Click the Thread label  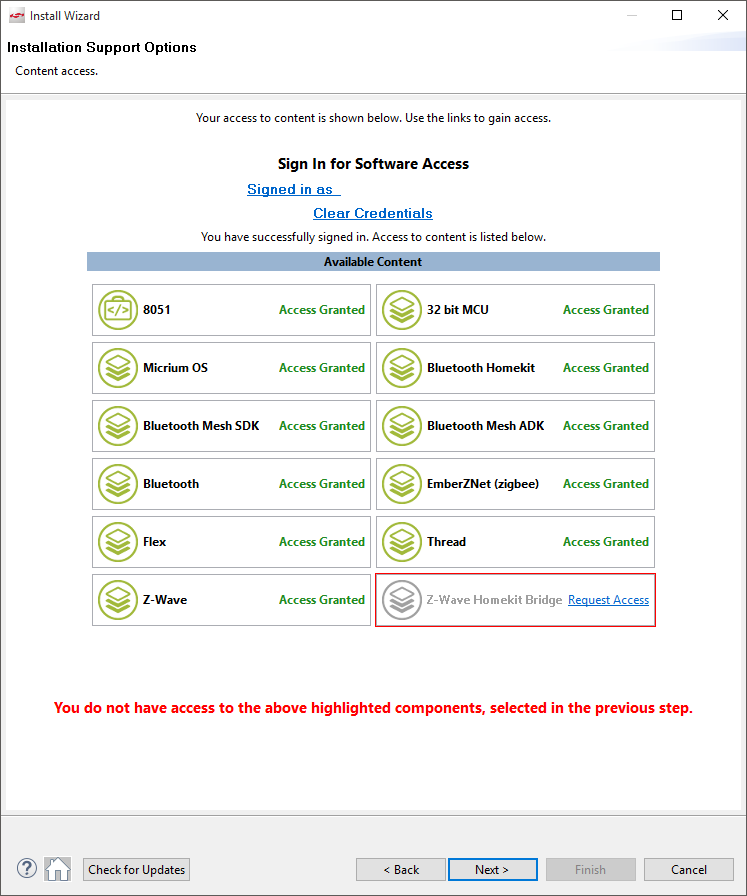point(446,542)
